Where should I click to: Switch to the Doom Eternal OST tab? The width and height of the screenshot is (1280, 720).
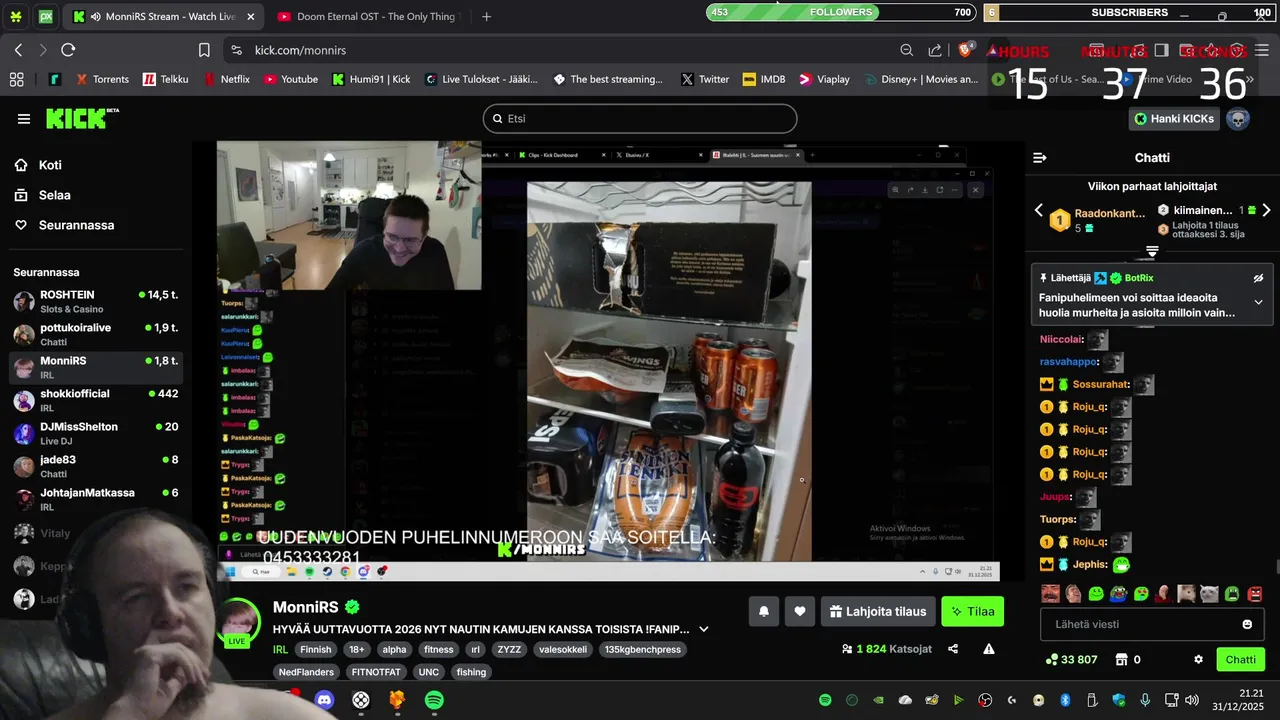(367, 16)
